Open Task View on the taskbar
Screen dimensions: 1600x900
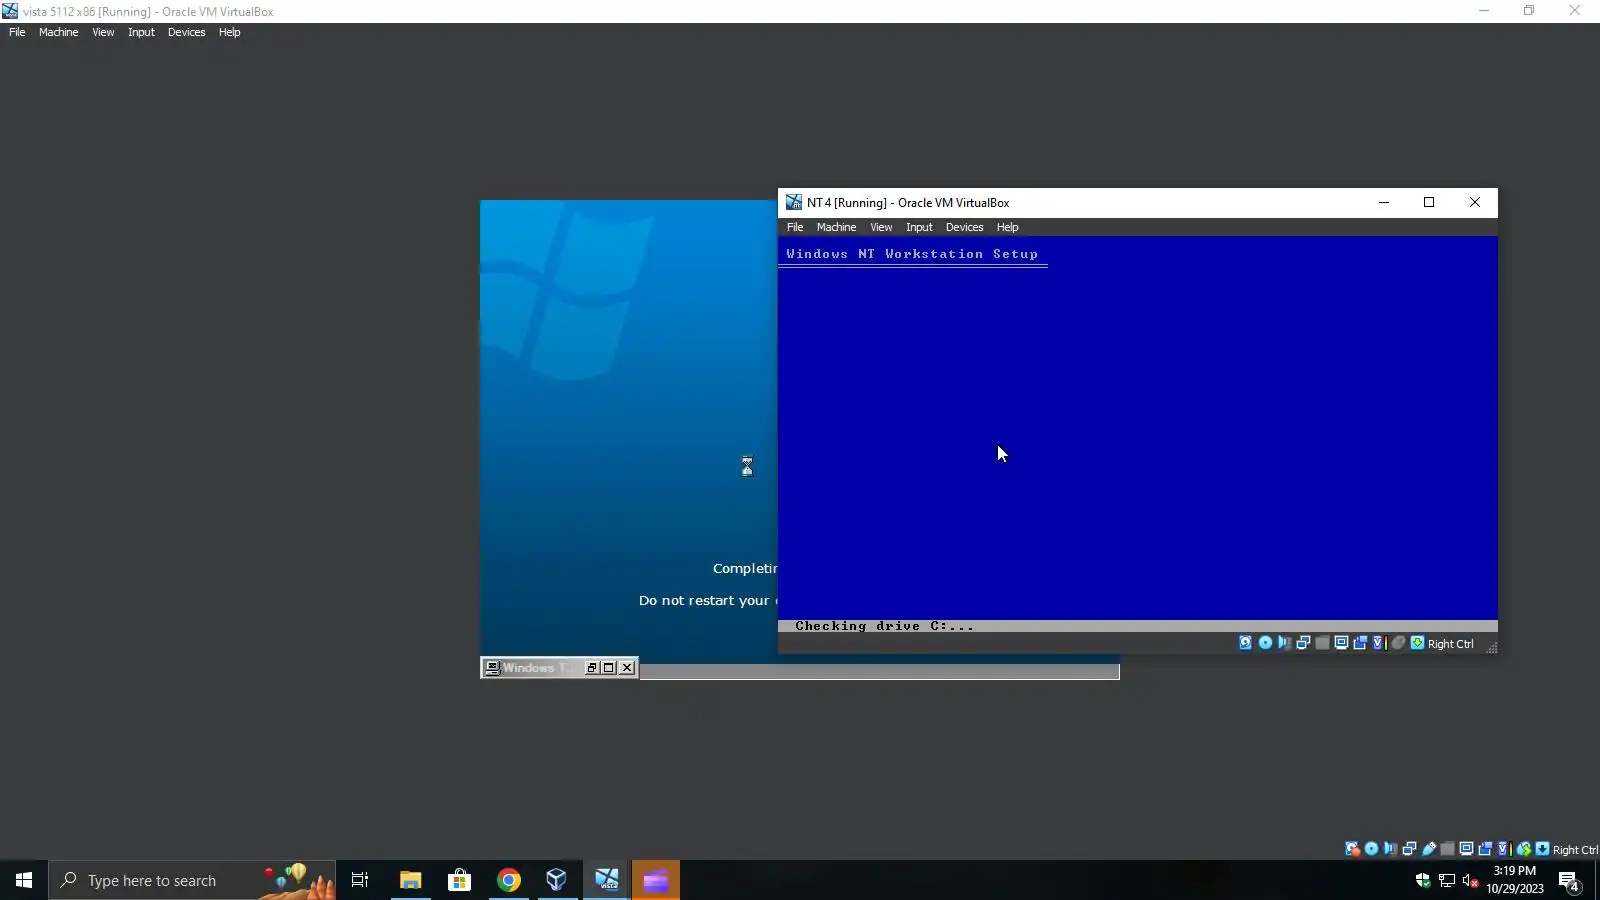pos(360,880)
